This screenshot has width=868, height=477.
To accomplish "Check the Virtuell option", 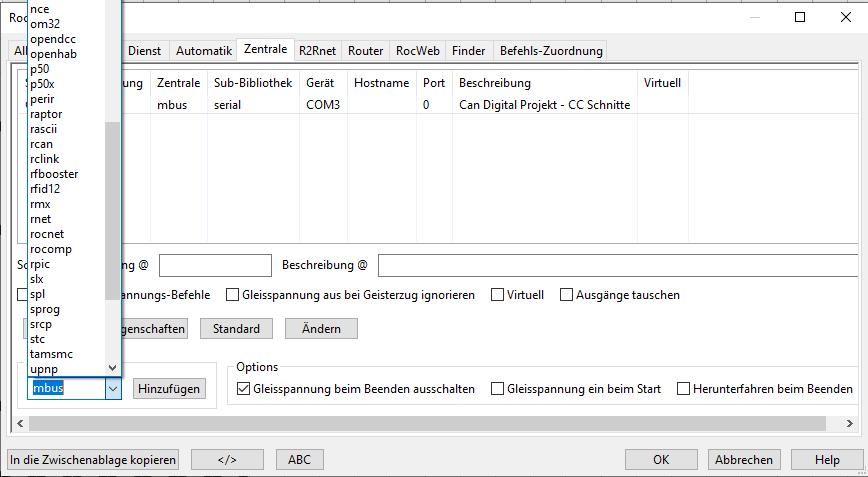I will point(498,295).
